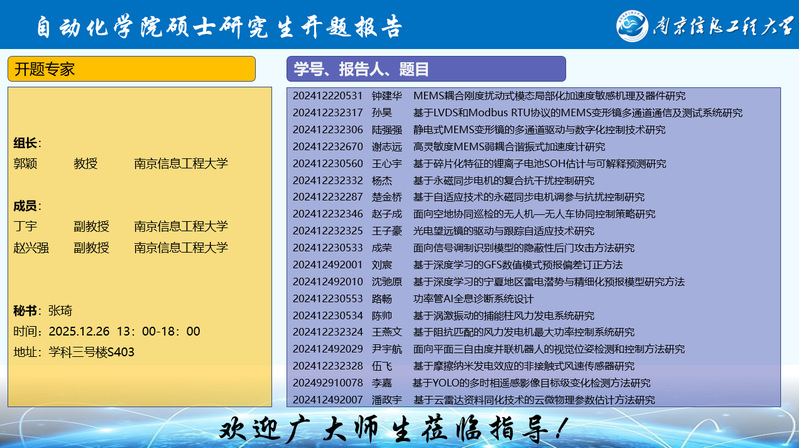Click presenter name 孙昊 in the list
Viewport: 799px width, 448px height.
(x=381, y=113)
